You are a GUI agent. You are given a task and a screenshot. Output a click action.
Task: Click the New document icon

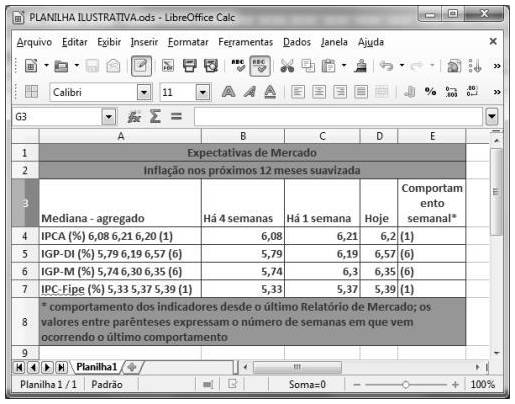point(31,66)
